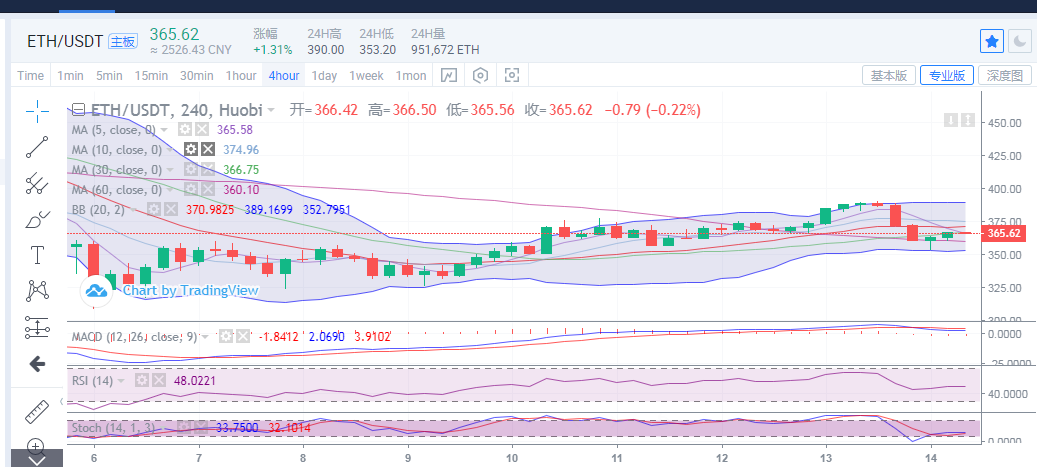Open the 深度图 depth chart

pyautogui.click(x=1005, y=75)
